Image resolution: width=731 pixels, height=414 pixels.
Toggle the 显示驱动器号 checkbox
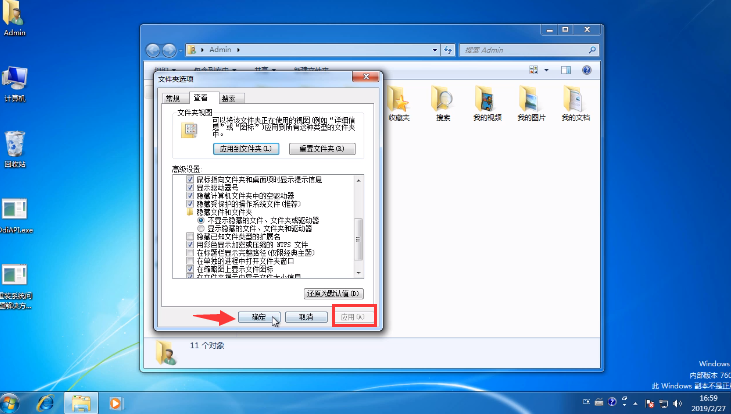pos(190,187)
